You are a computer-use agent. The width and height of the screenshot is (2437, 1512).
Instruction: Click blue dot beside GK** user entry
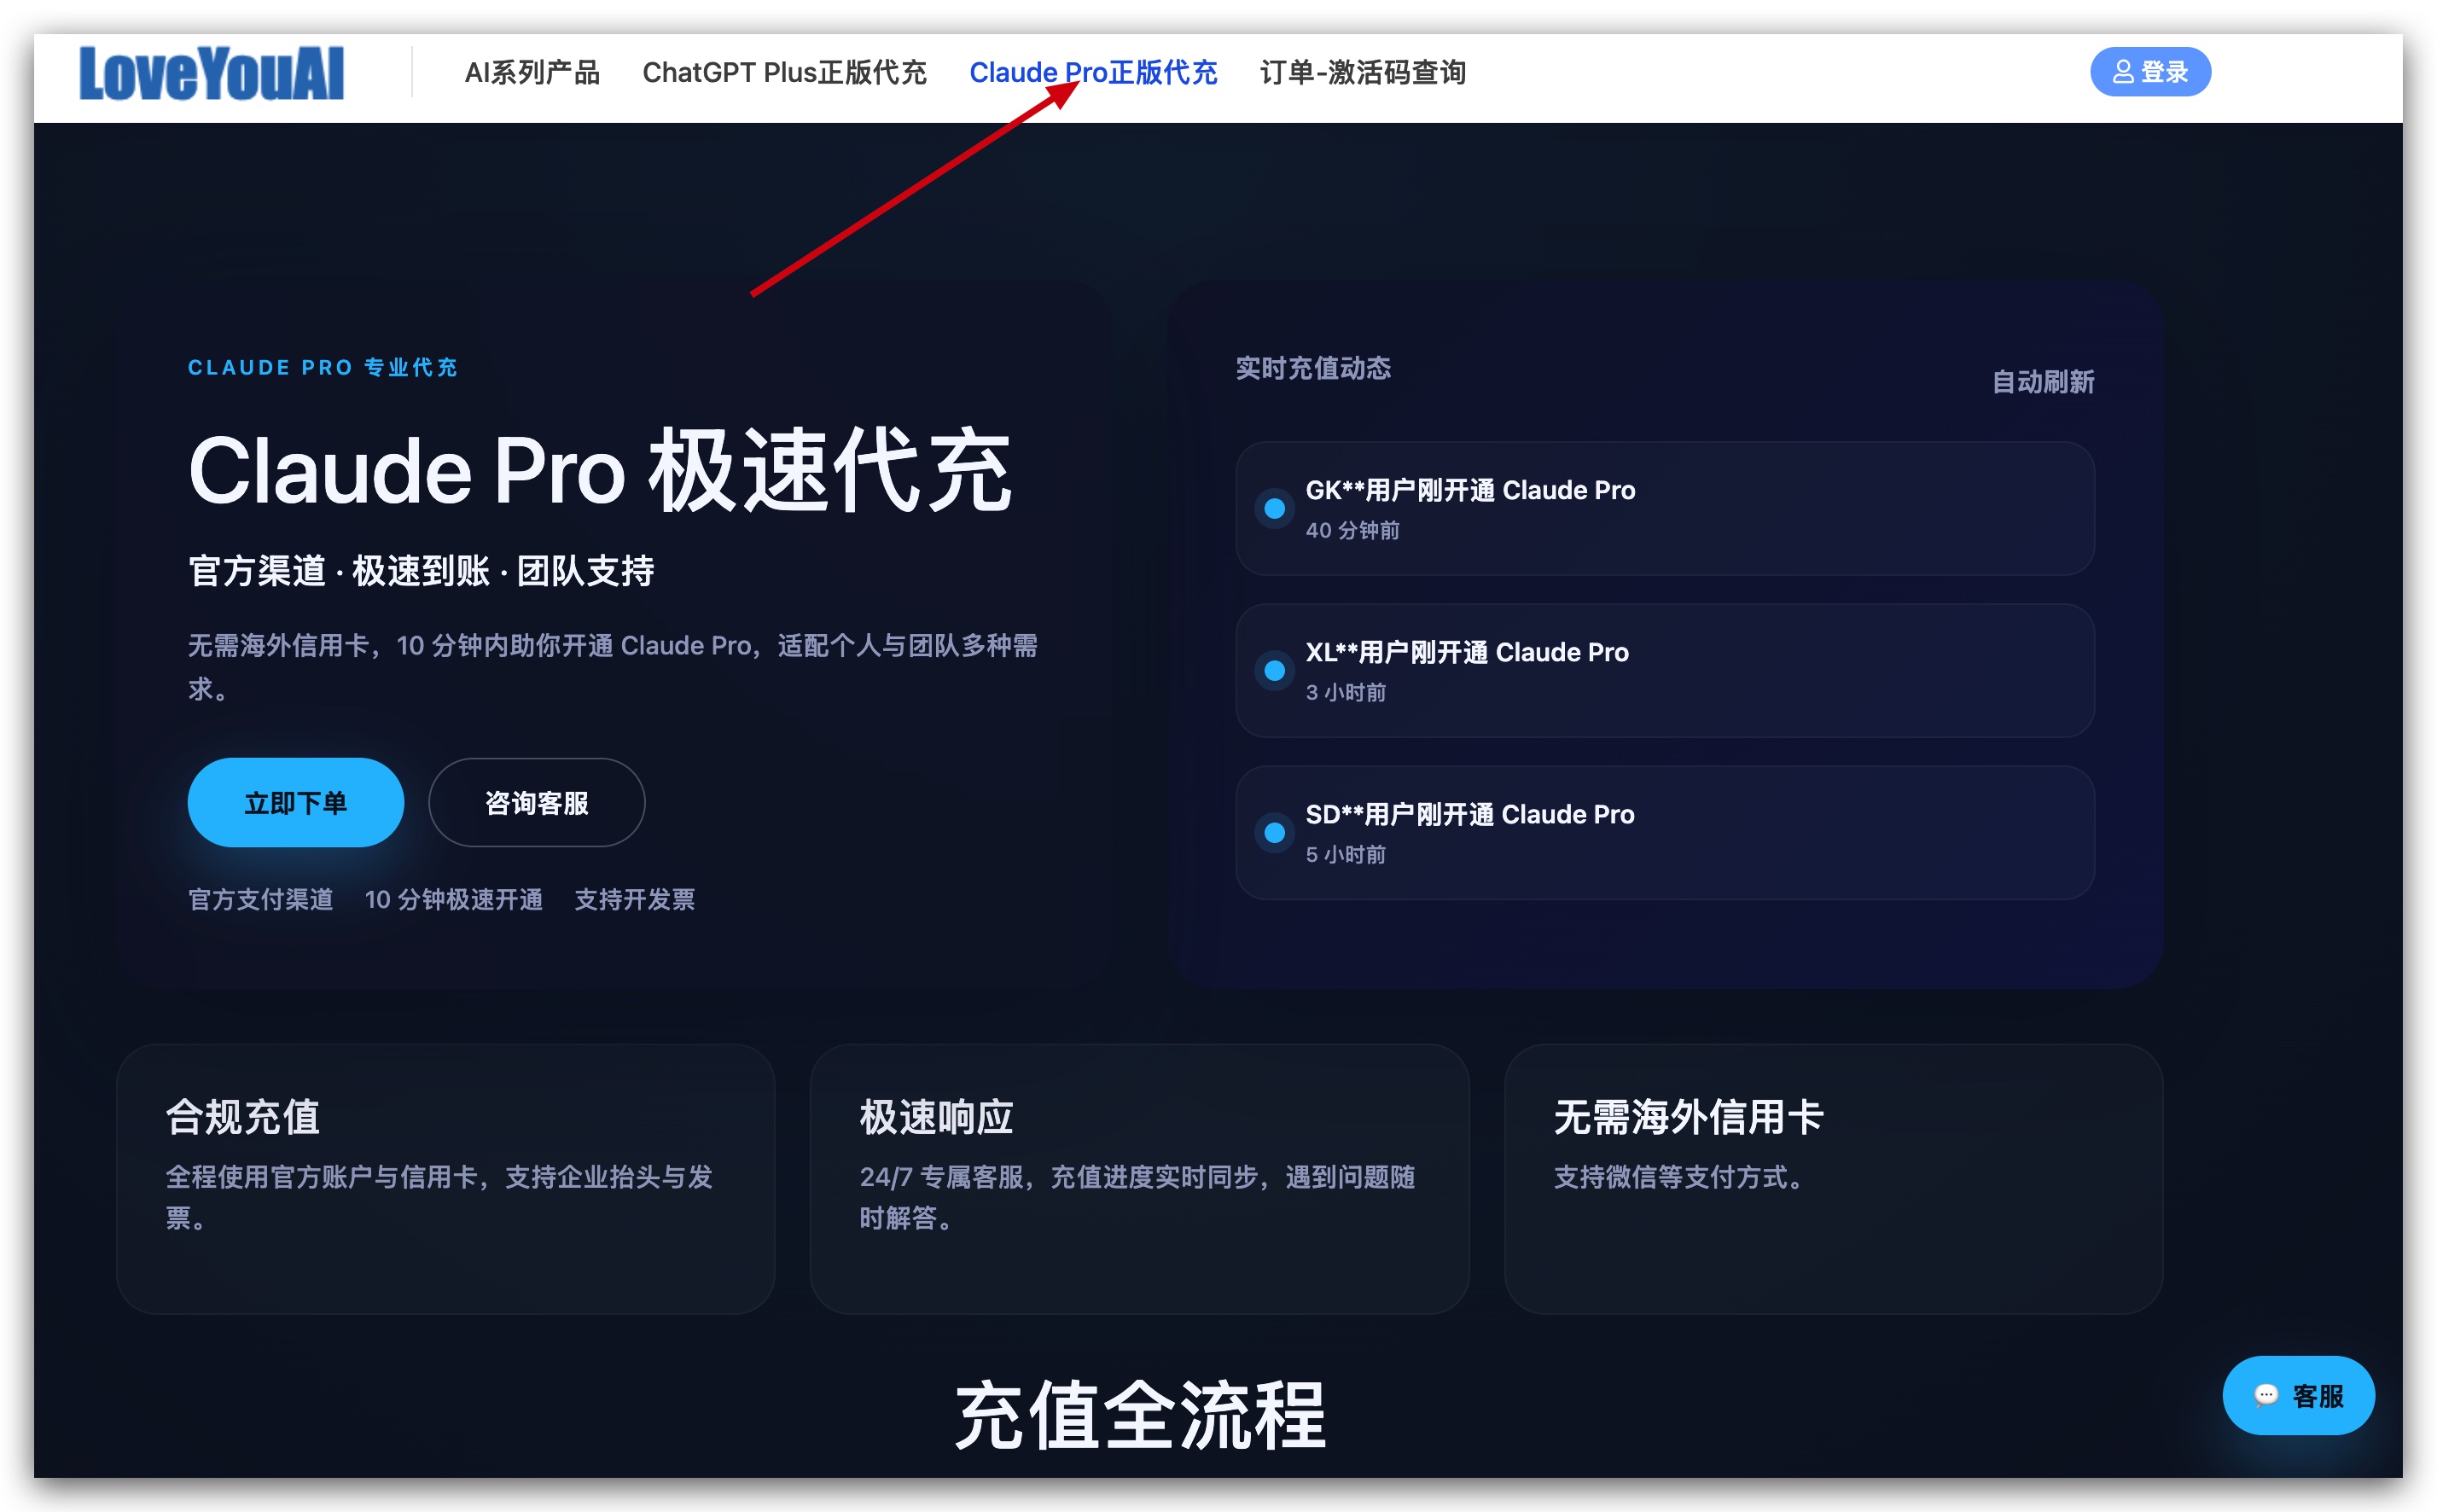point(1274,509)
